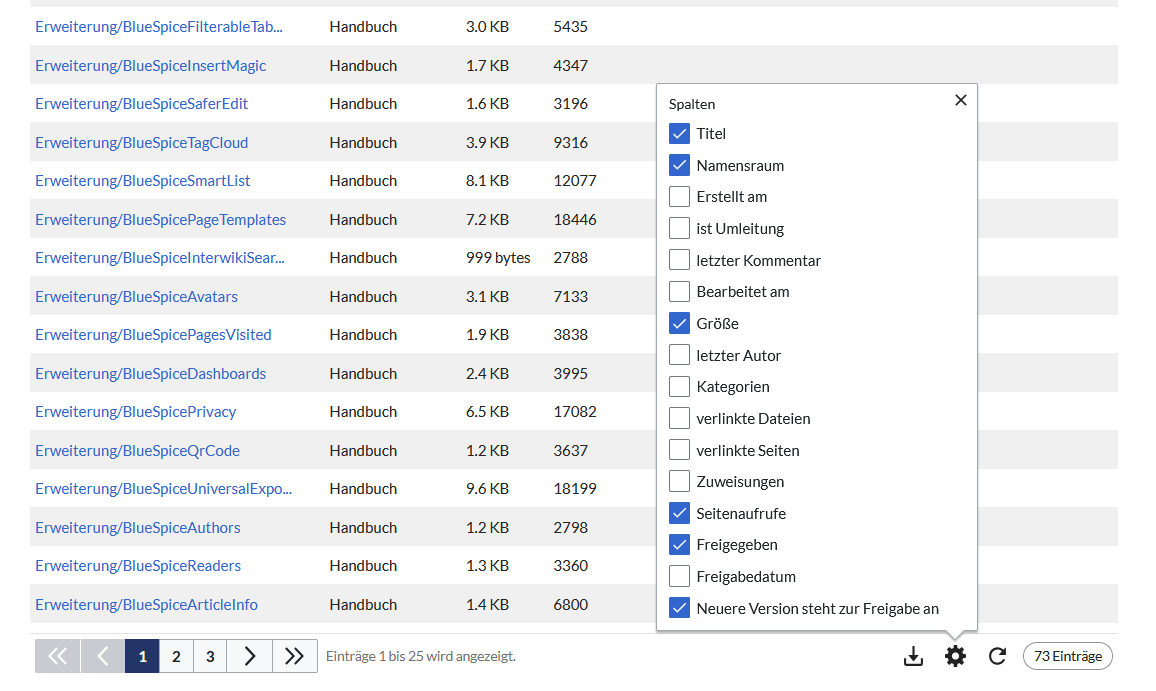
Task: Go to page 2
Action: pos(176,657)
